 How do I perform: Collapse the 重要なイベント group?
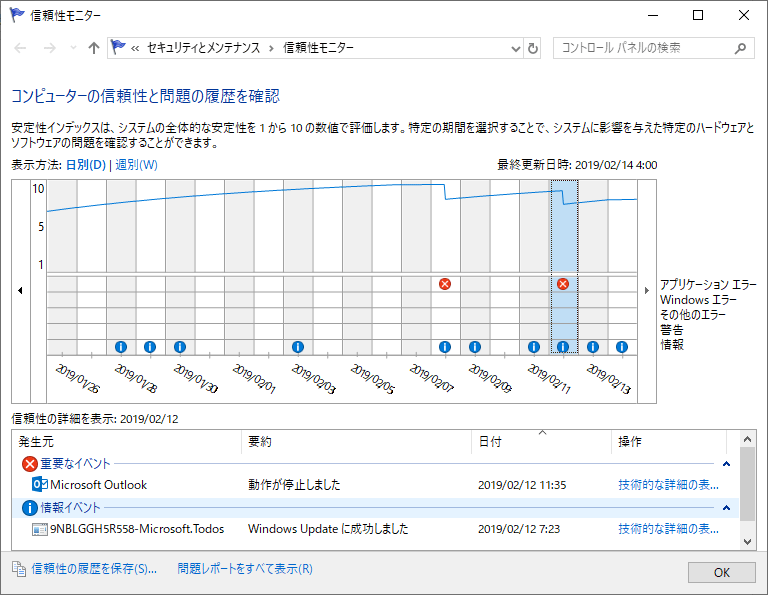pos(726,464)
